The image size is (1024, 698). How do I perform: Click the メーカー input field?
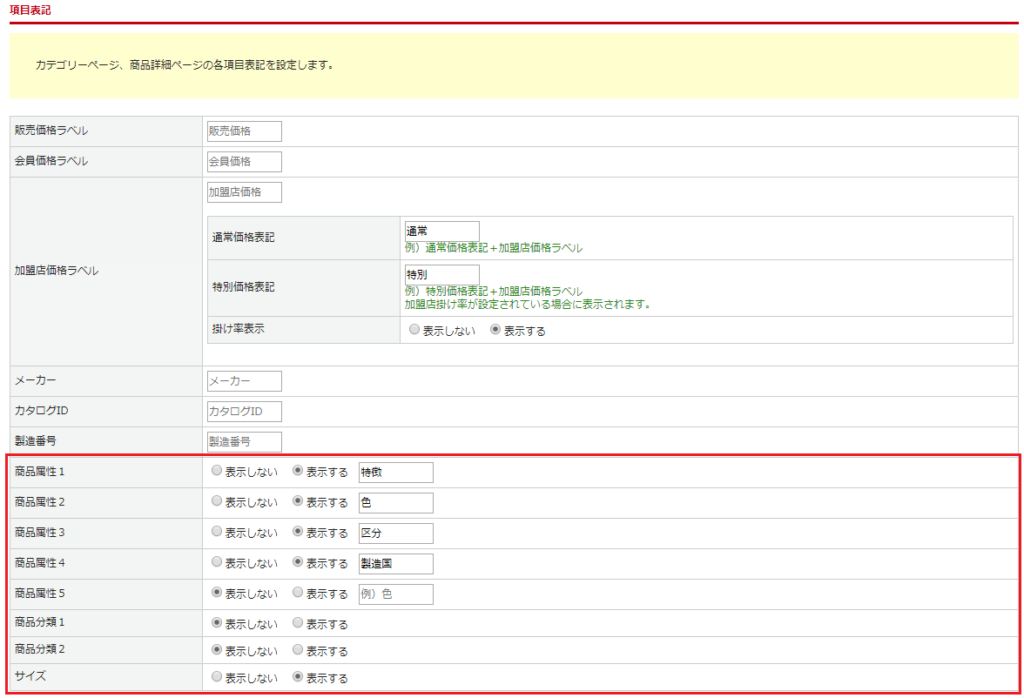pyautogui.click(x=244, y=381)
